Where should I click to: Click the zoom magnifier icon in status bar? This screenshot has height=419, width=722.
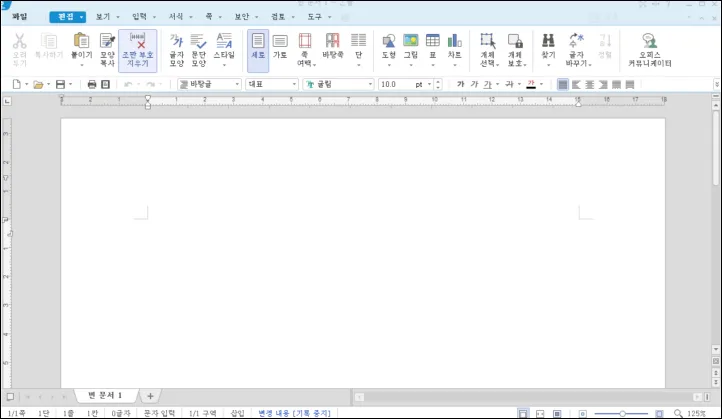pyautogui.click(x=678, y=413)
